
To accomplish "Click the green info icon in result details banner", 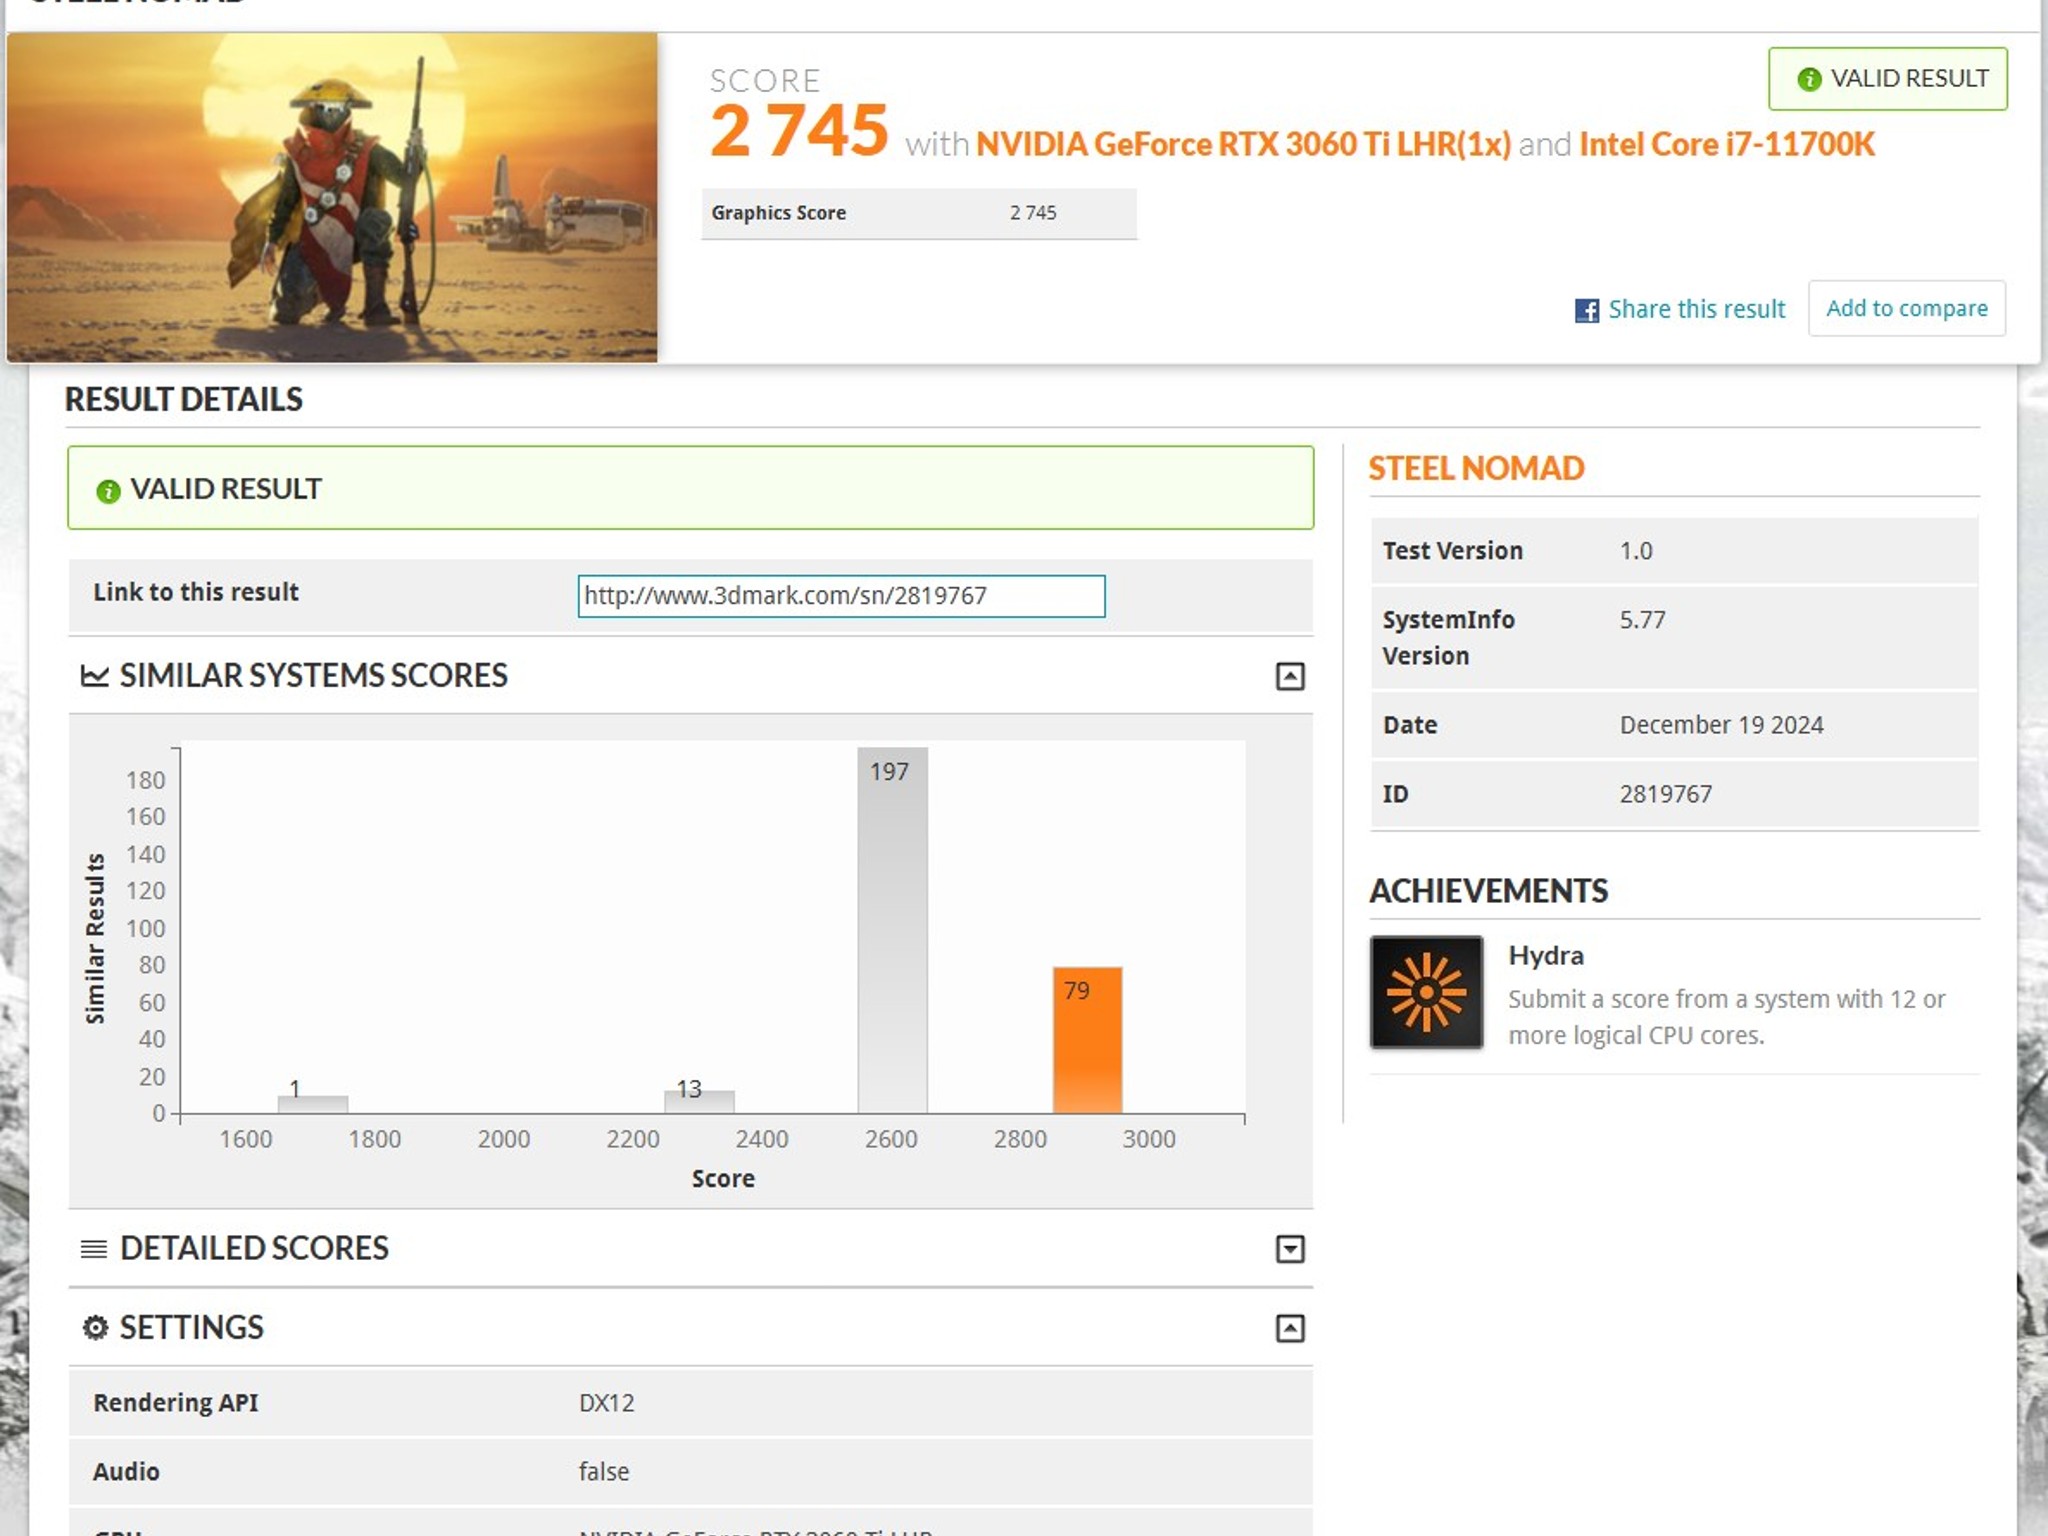I will click(x=108, y=491).
